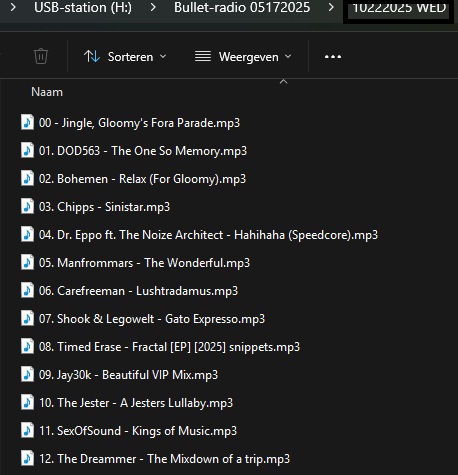Select 04. Dr. Eppo Hahihaha (Speedcore).mp3
458x475 pixels.
pyautogui.click(x=208, y=235)
